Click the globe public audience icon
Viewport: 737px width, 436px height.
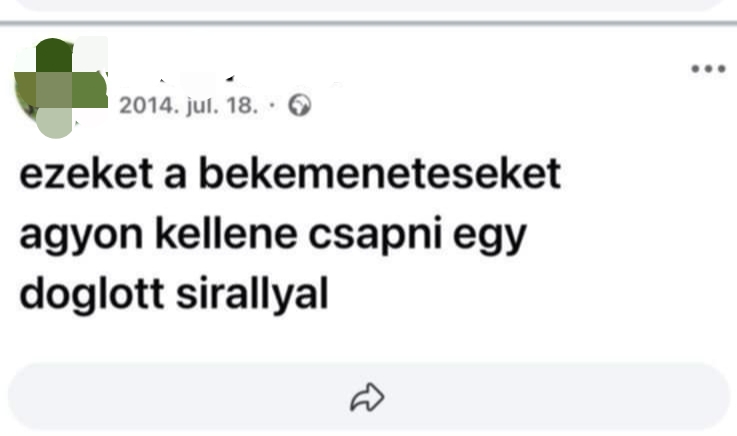pyautogui.click(x=299, y=104)
